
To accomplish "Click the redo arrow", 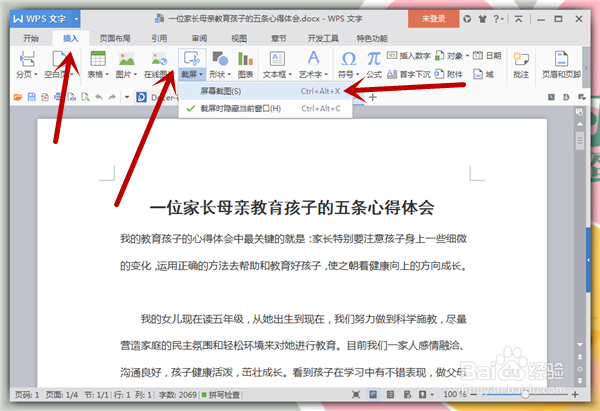I will point(112,97).
